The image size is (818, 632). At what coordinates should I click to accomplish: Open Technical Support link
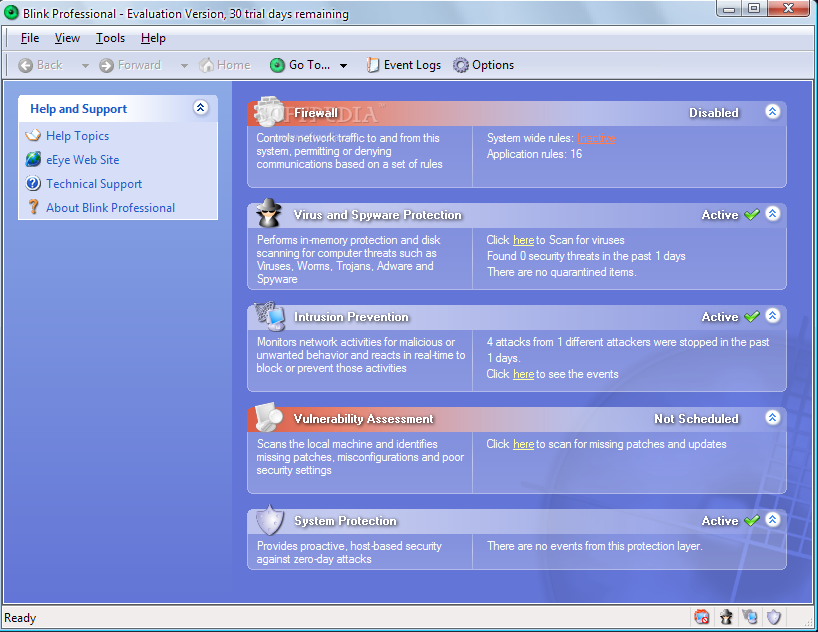[94, 184]
